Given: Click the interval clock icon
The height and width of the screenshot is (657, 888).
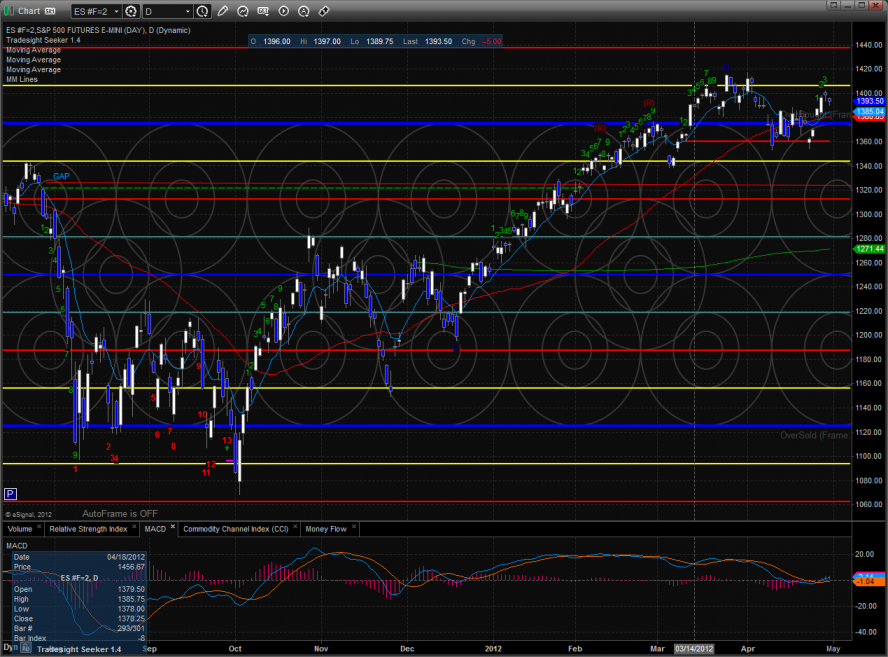Looking at the screenshot, I should click(203, 12).
